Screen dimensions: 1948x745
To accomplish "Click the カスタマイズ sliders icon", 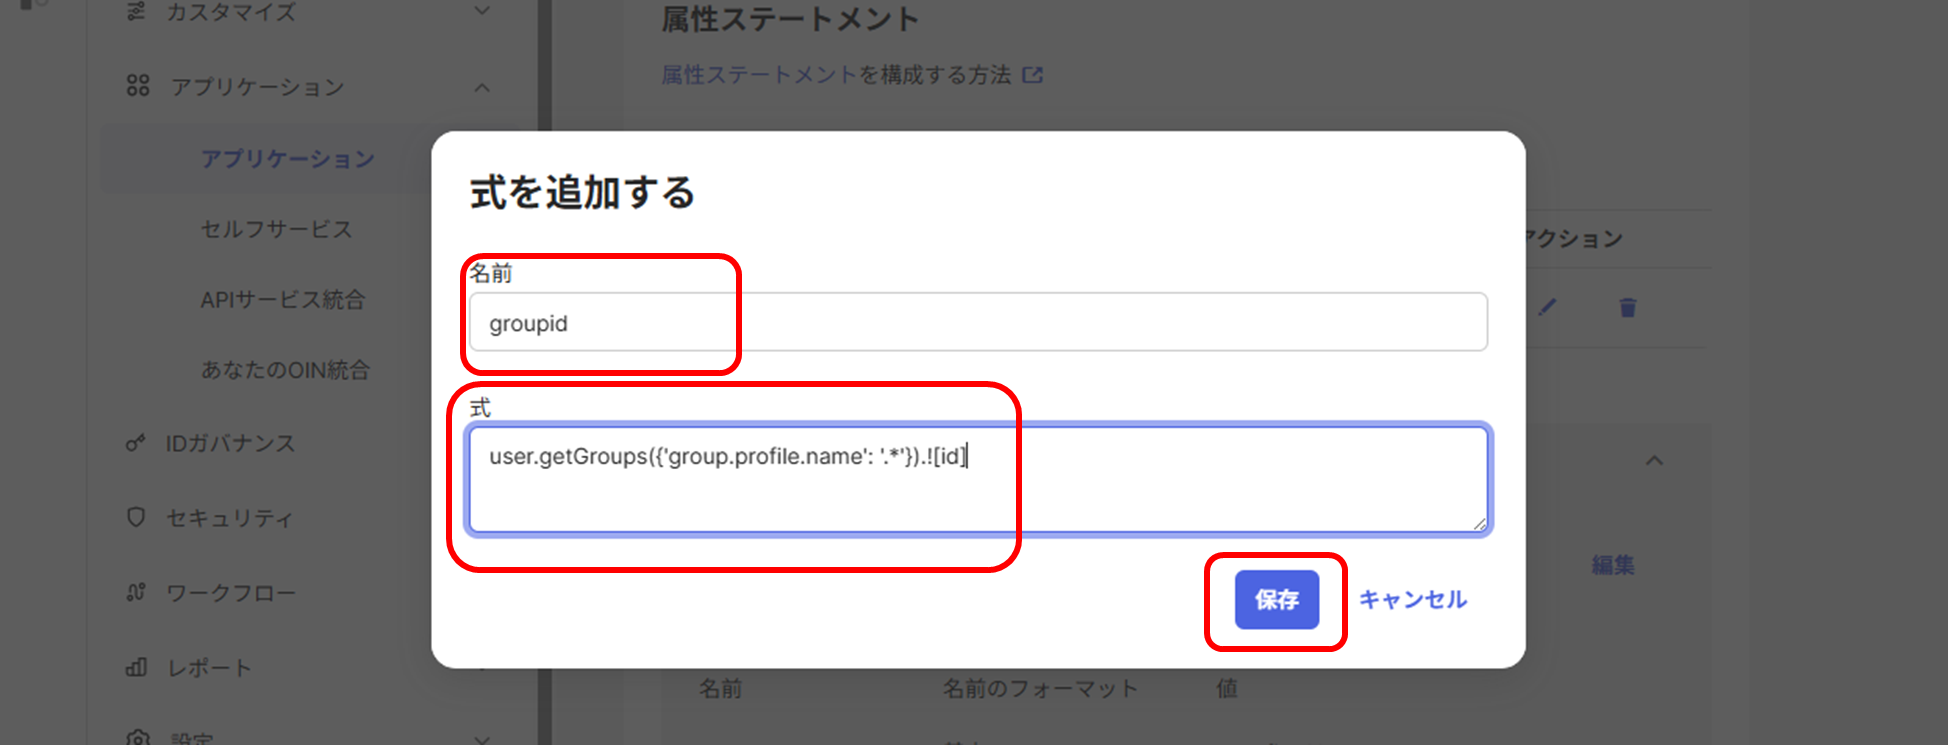I will pos(136,11).
